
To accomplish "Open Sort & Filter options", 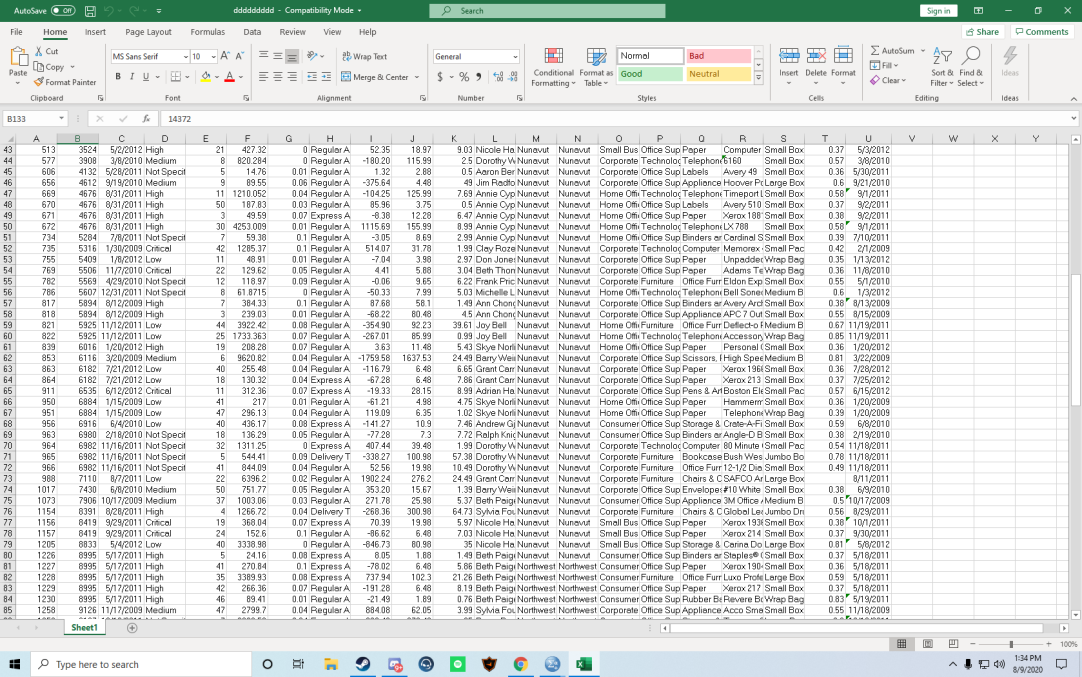I will coord(941,66).
